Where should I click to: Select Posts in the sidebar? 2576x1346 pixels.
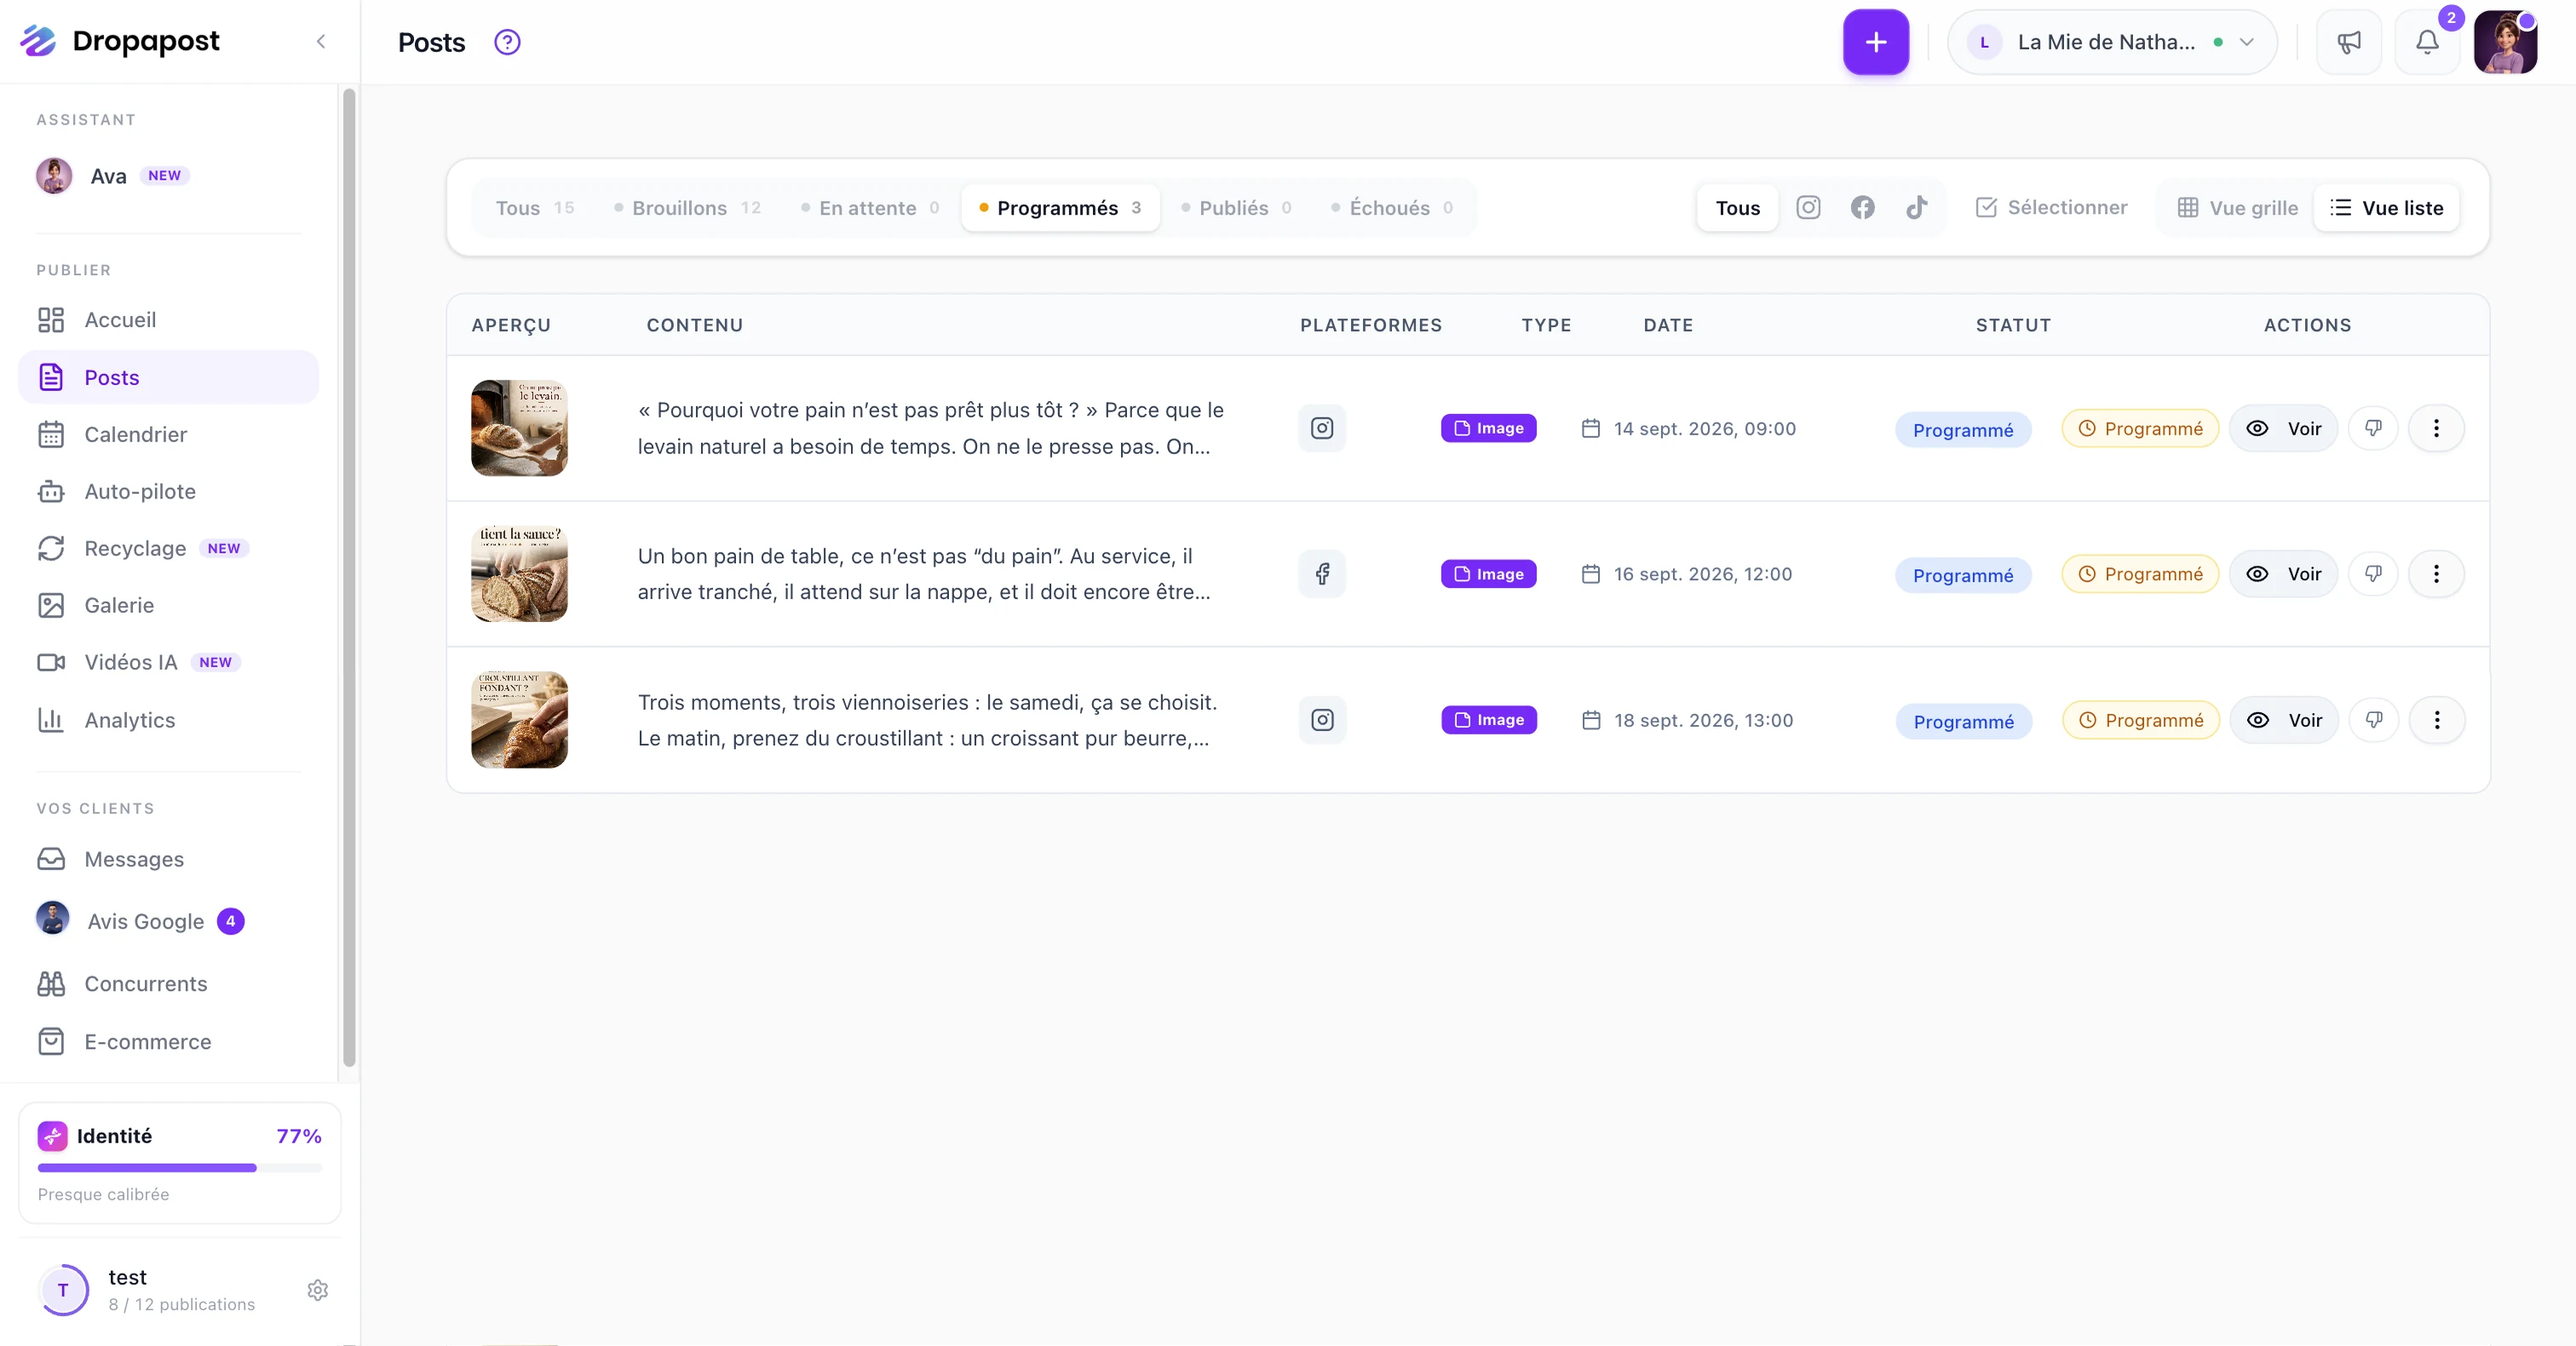pyautogui.click(x=168, y=377)
